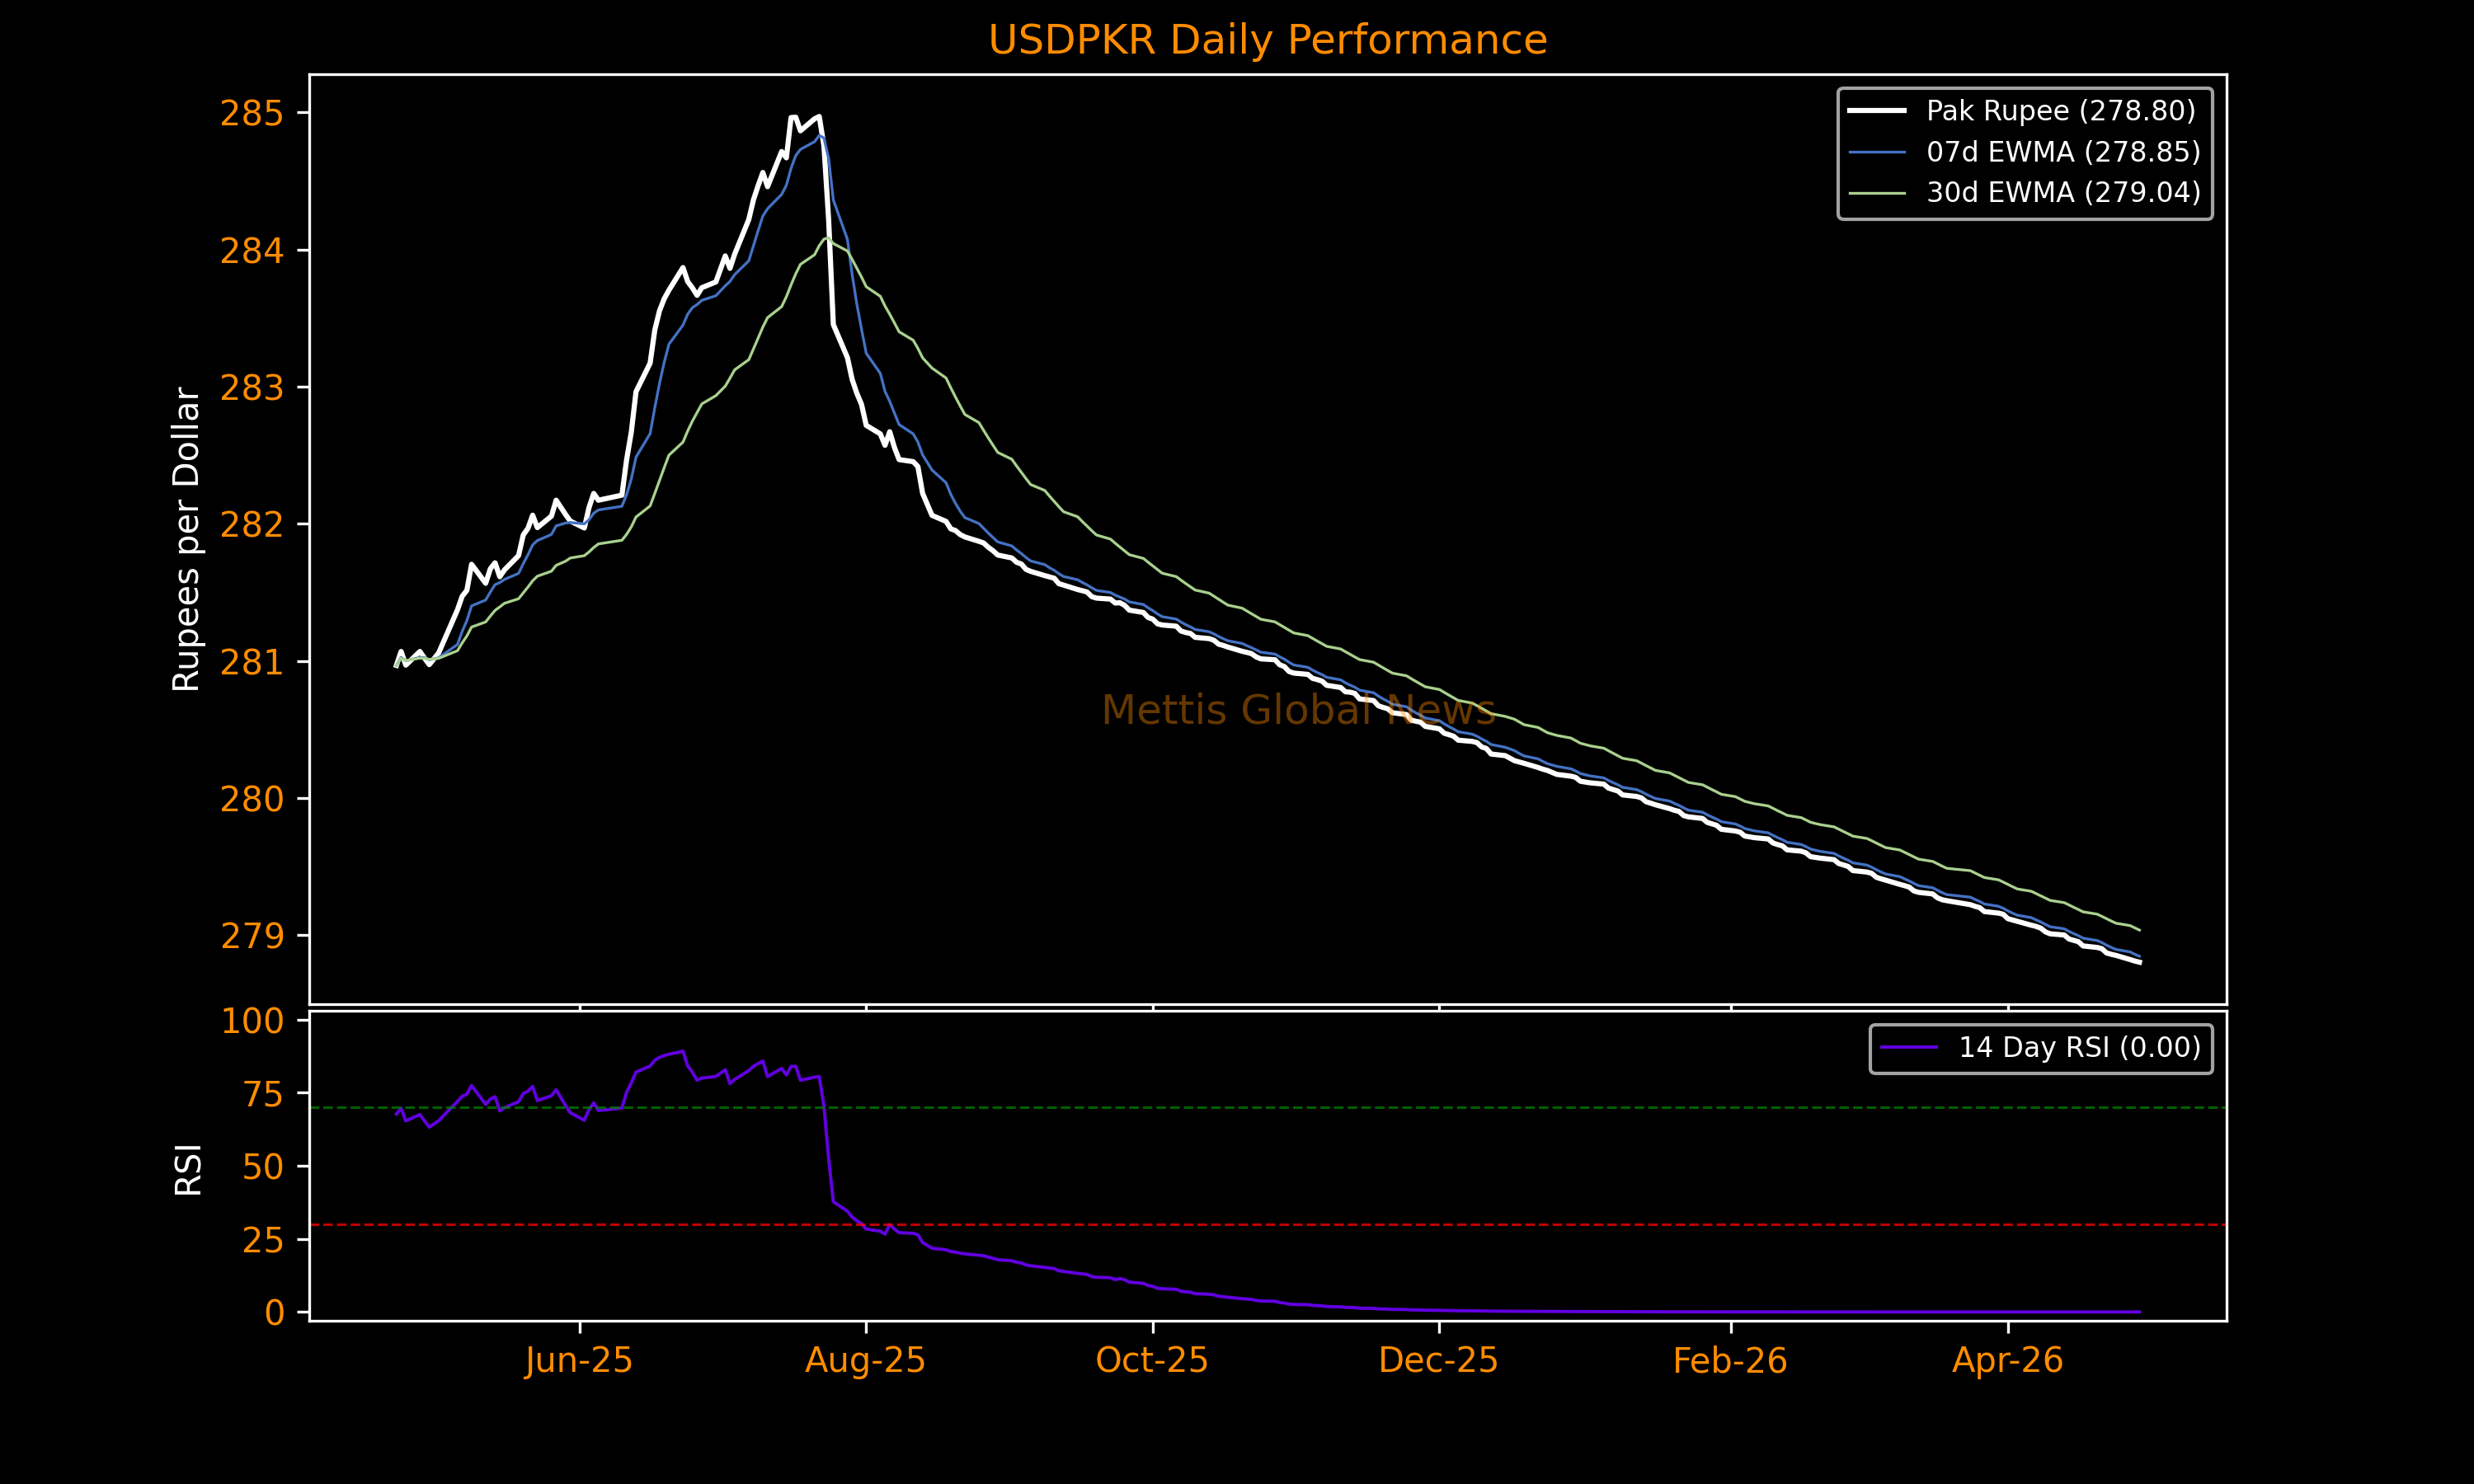The image size is (2474, 1484).
Task: Click the Oct-25 x-axis label
Action: pos(1152,1360)
